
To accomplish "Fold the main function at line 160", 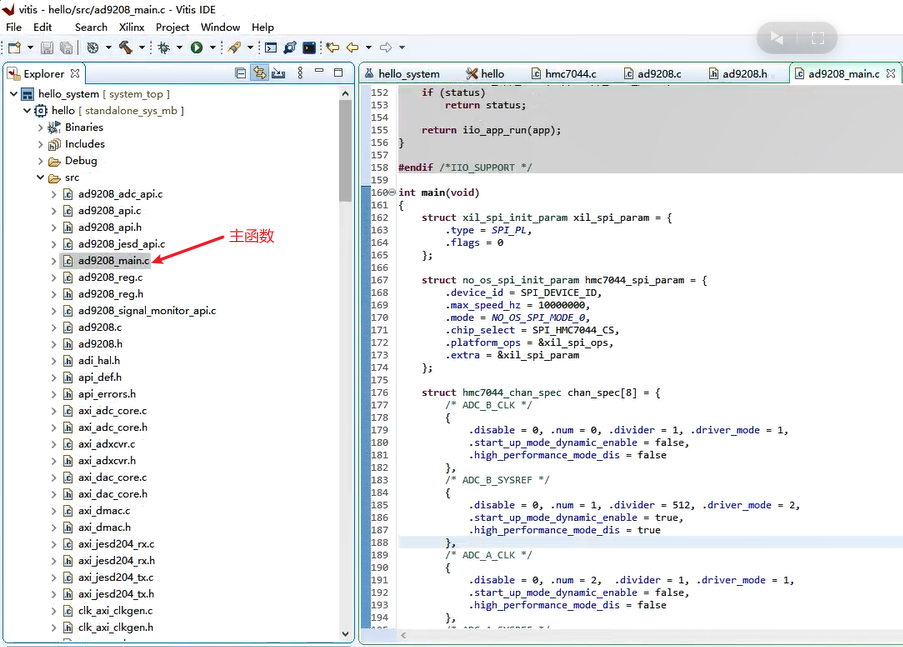I will [x=392, y=192].
